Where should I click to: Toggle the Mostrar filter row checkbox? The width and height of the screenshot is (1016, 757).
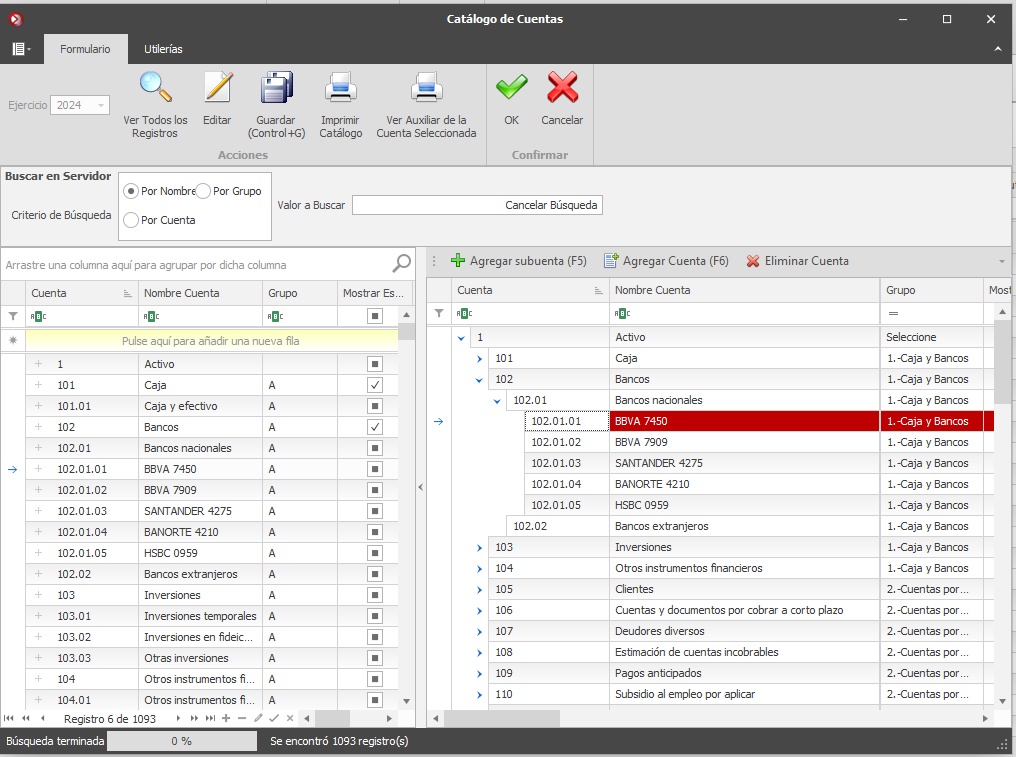pyautogui.click(x=375, y=316)
